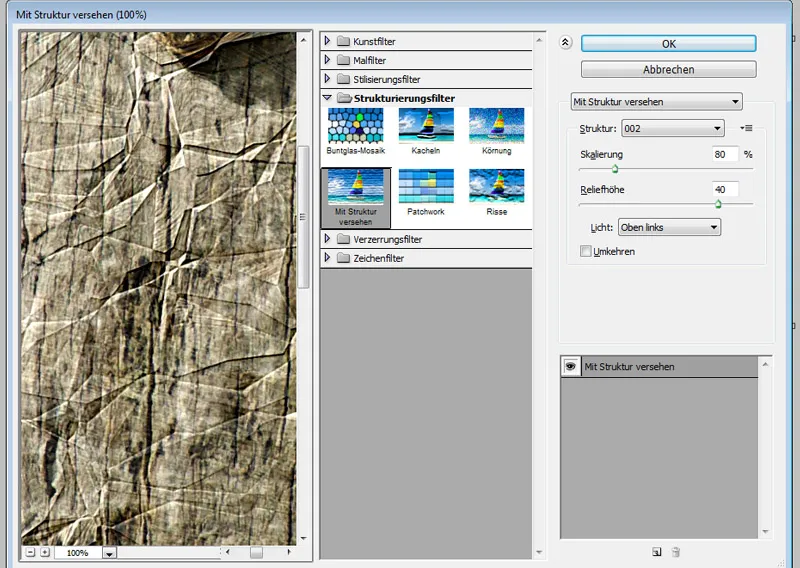800x568 pixels.
Task: Click the textured paper preview image
Action: click(159, 289)
